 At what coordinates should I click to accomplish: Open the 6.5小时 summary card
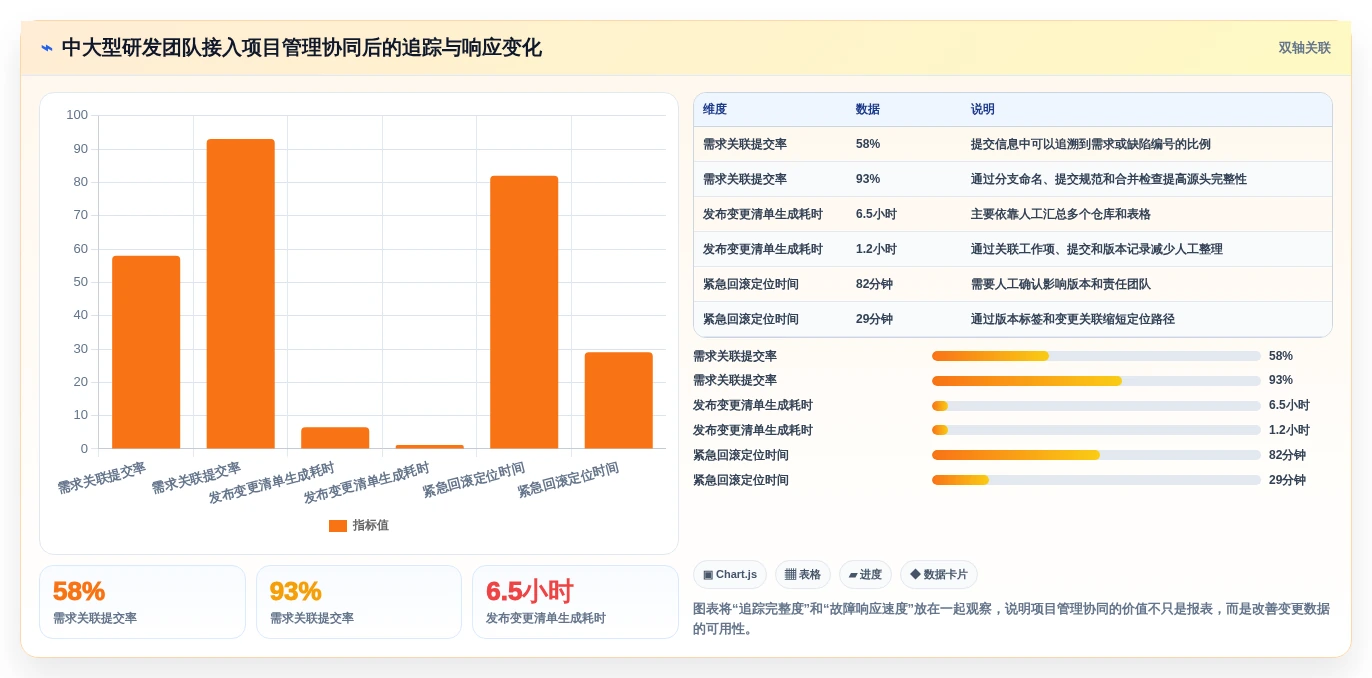(575, 602)
